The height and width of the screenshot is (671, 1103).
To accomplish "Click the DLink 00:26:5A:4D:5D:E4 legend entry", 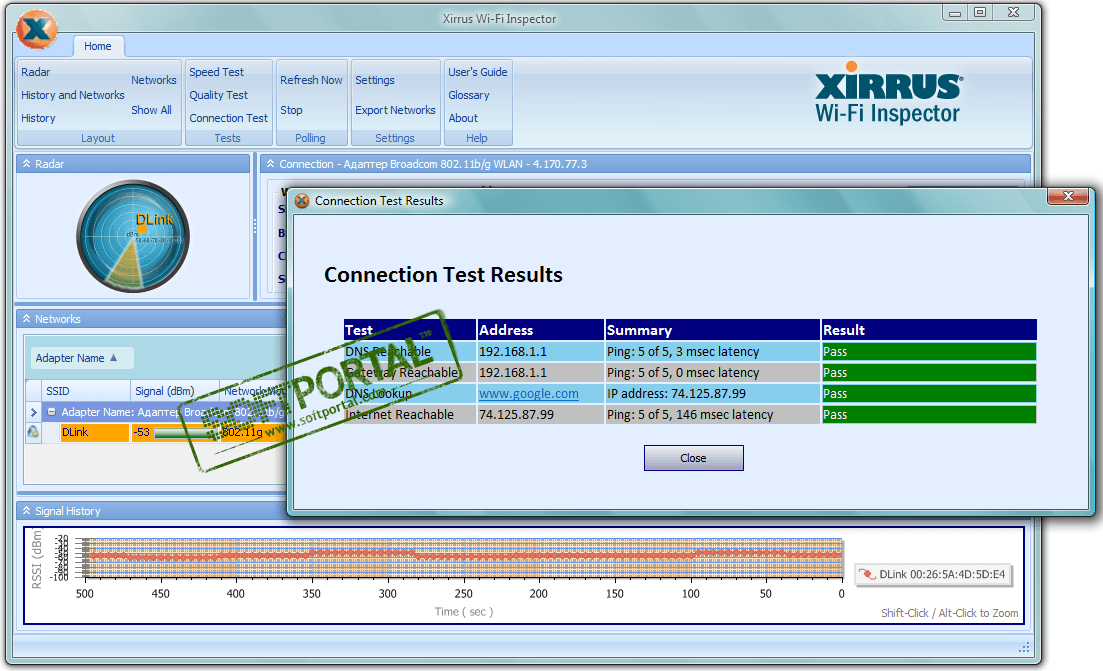I will [933, 575].
